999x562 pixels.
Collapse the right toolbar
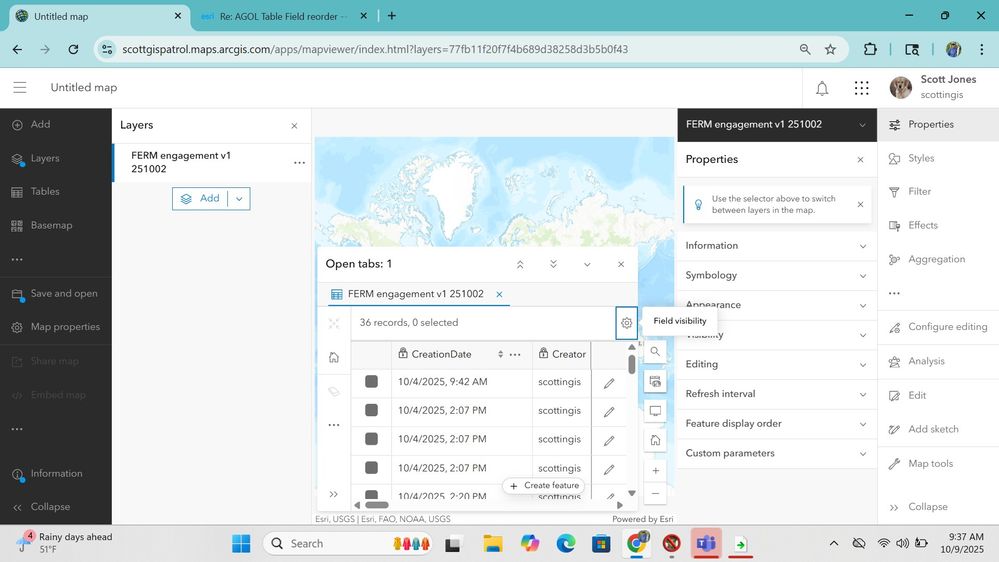[919, 507]
